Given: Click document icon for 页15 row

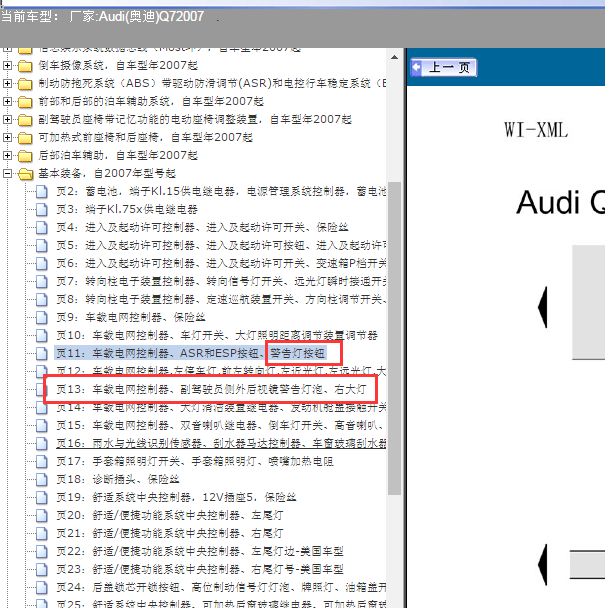Looking at the screenshot, I should [x=42, y=425].
